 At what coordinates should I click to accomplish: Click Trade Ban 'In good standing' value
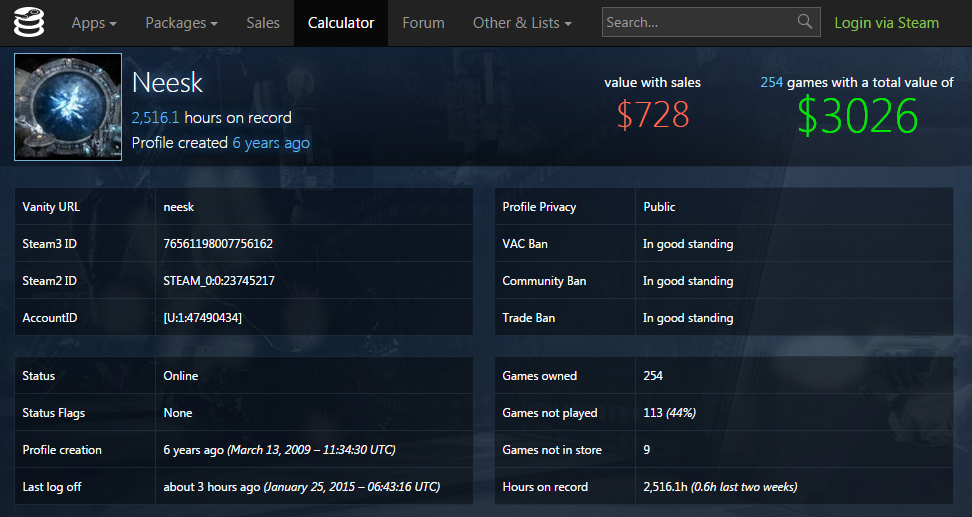[688, 319]
